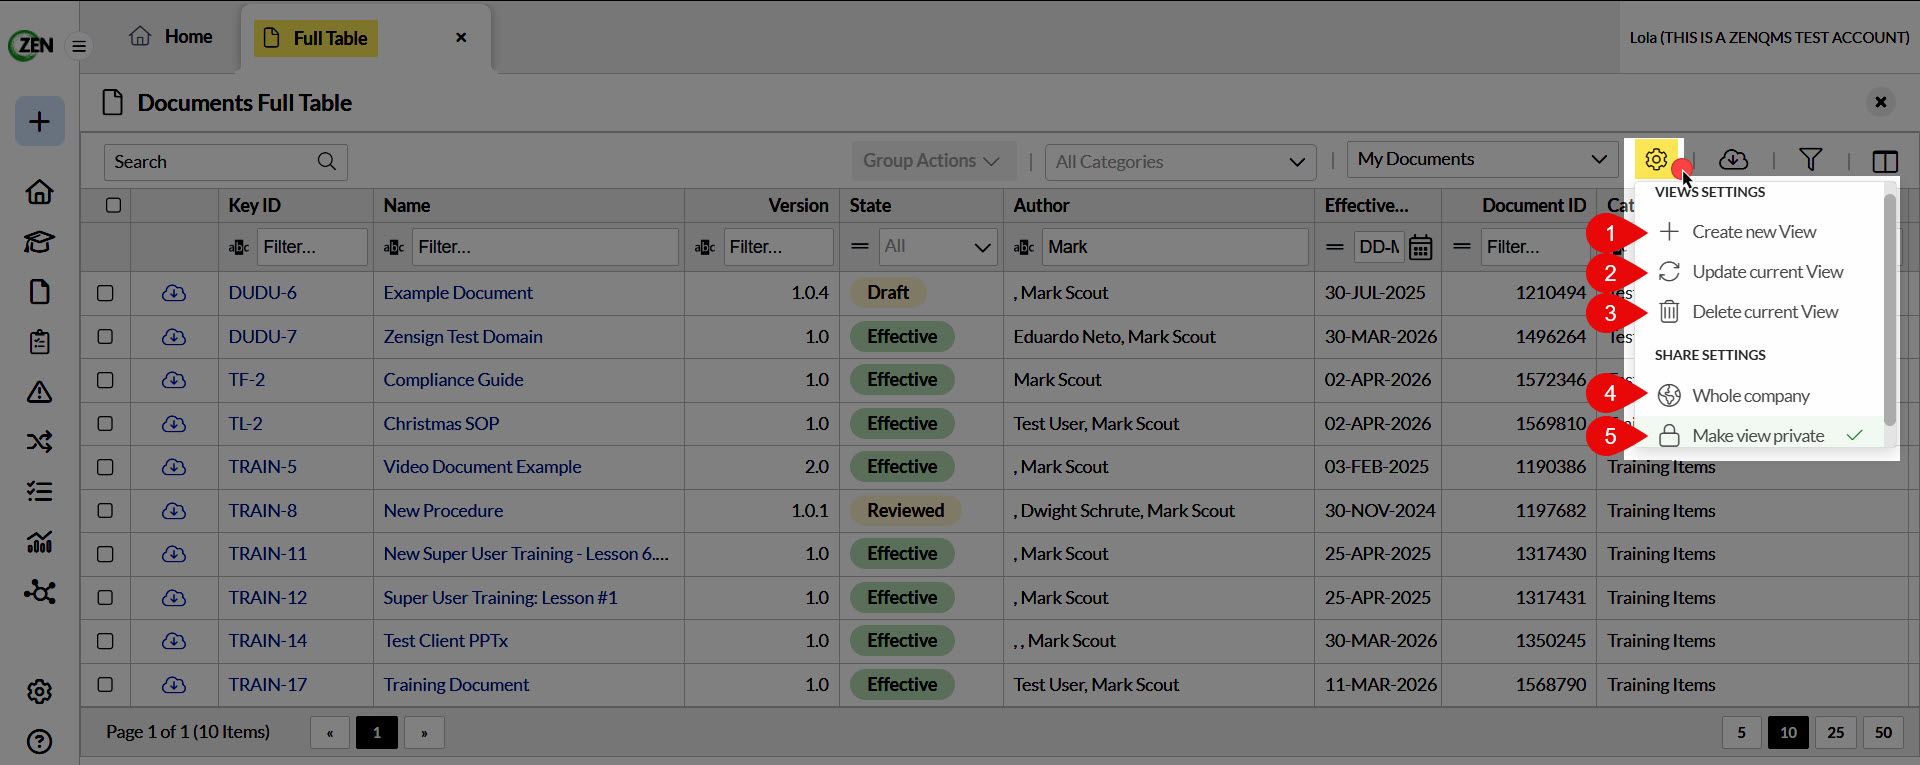
Task: Choose Make view private option
Action: [1759, 436]
